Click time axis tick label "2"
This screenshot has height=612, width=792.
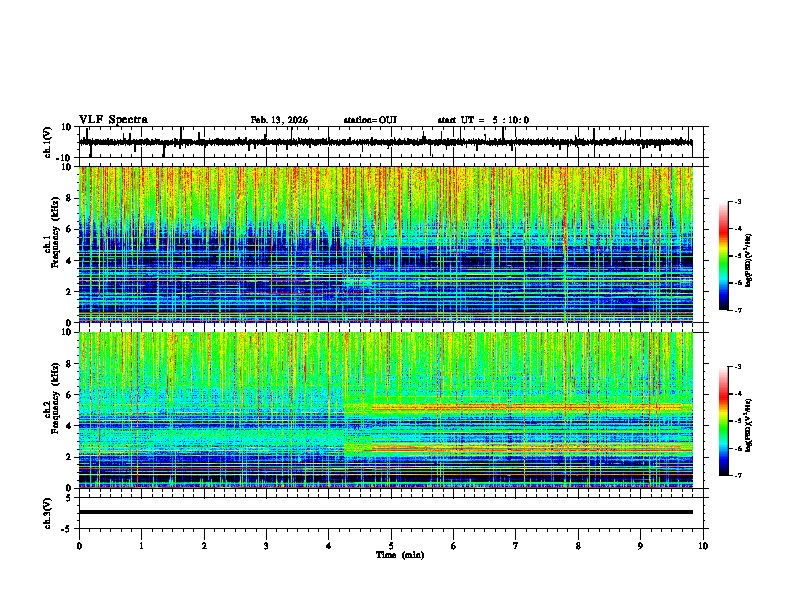[x=204, y=546]
